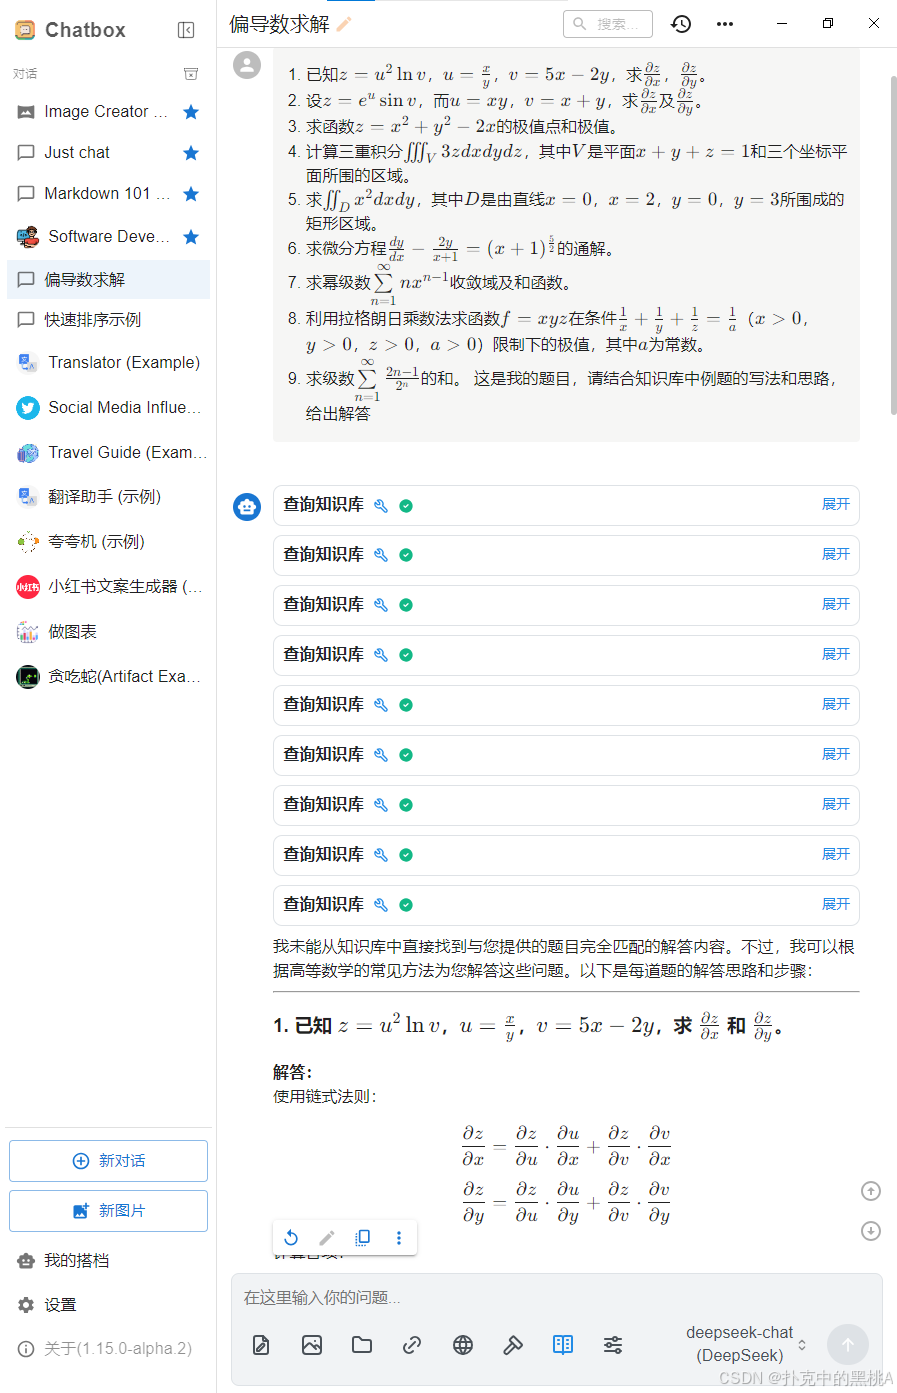The width and height of the screenshot is (897, 1393).
Task: Collapse the Chatbox sidebar panel
Action: pos(186,30)
